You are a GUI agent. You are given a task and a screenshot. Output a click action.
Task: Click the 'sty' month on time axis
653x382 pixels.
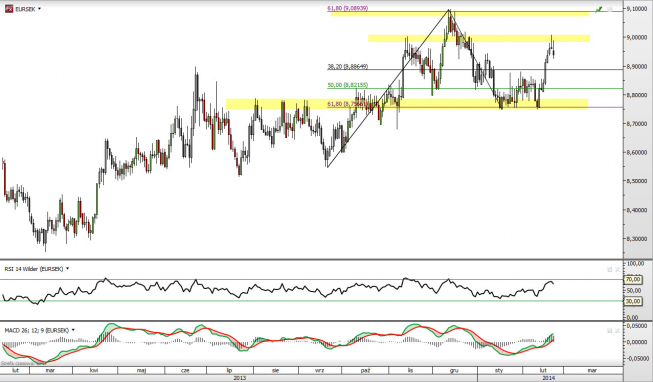[498, 370]
